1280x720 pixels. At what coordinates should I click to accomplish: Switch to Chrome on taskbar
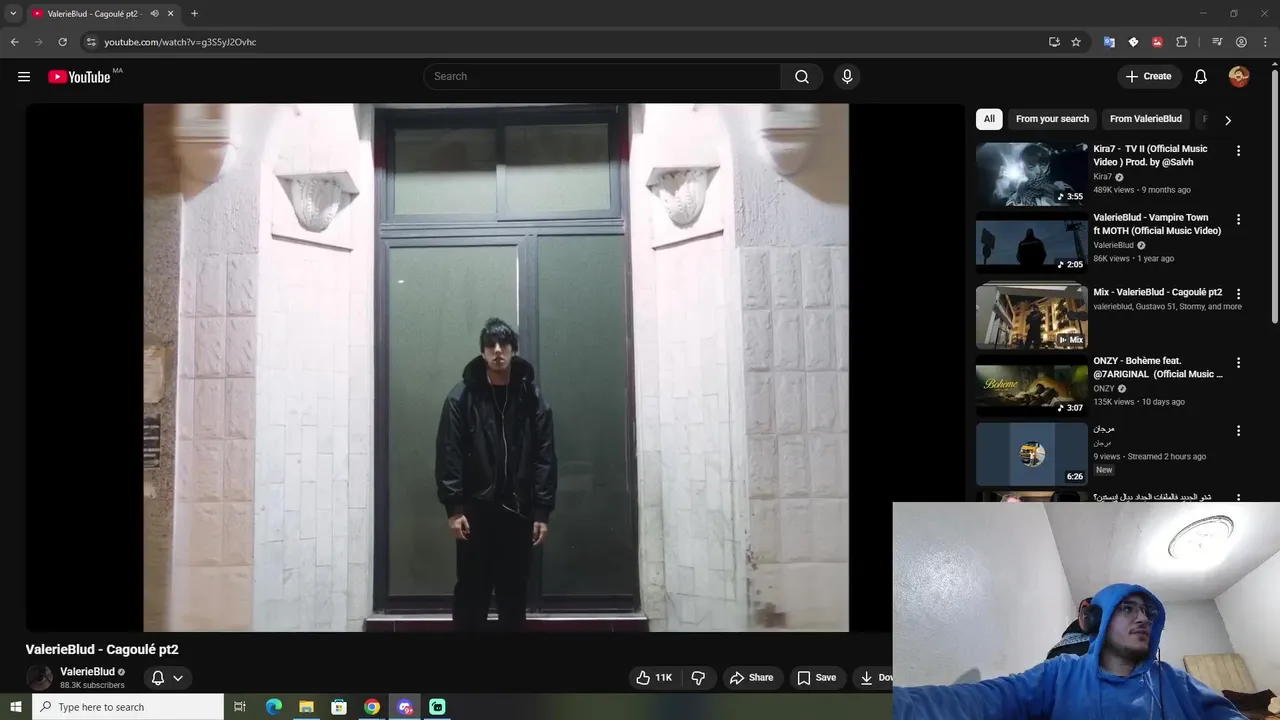(x=372, y=707)
